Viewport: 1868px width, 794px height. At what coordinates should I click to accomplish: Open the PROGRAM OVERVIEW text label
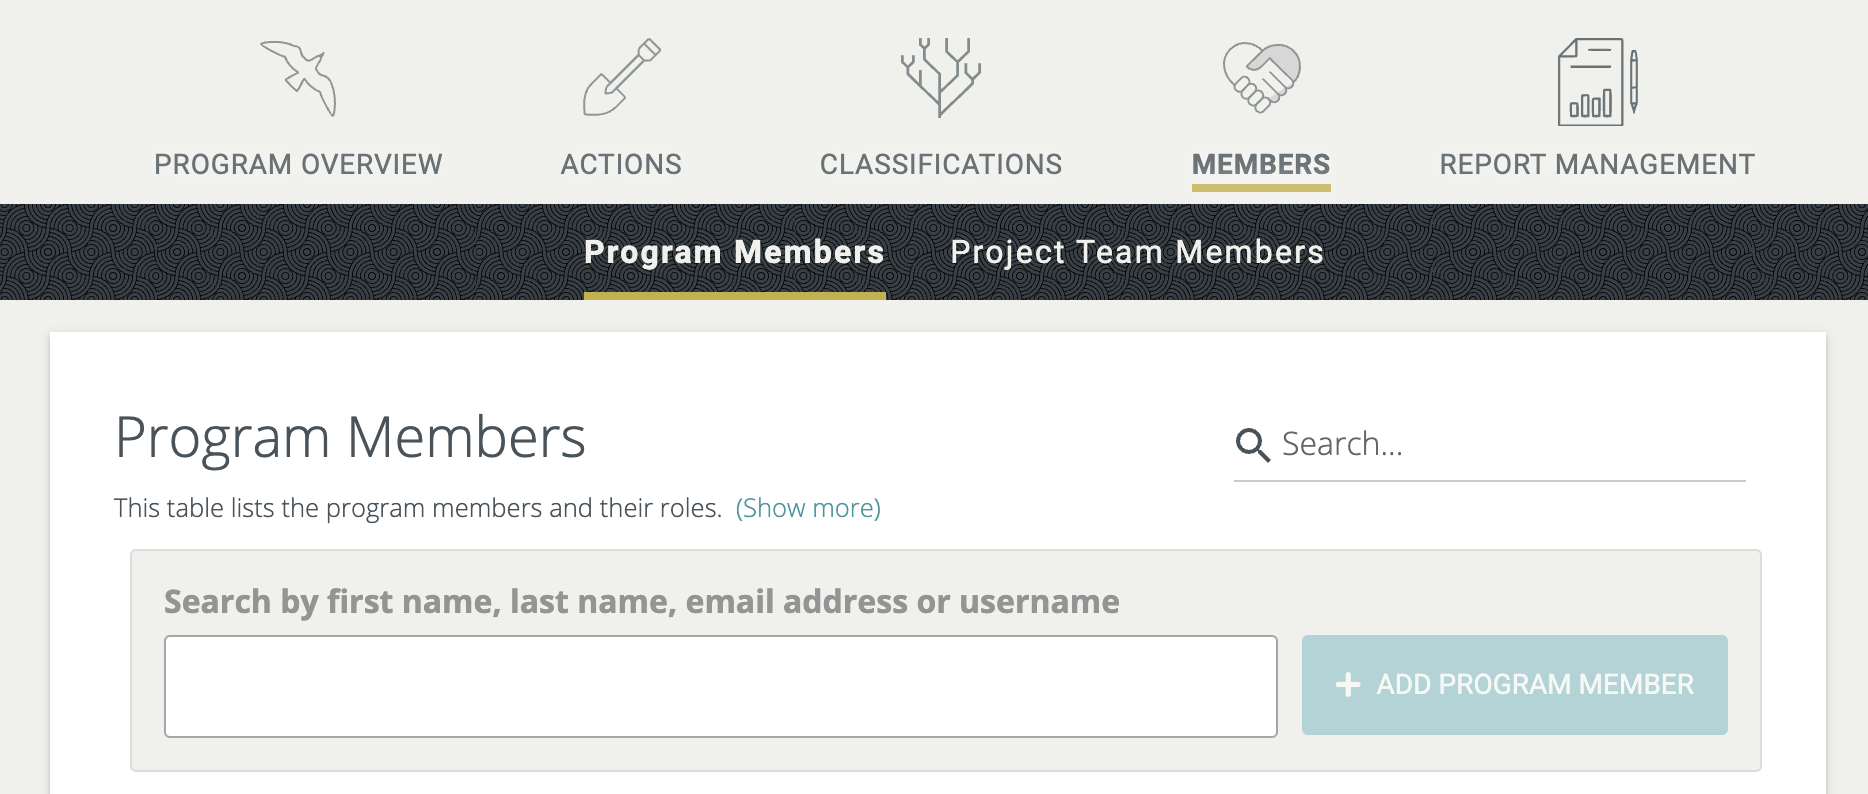[298, 165]
